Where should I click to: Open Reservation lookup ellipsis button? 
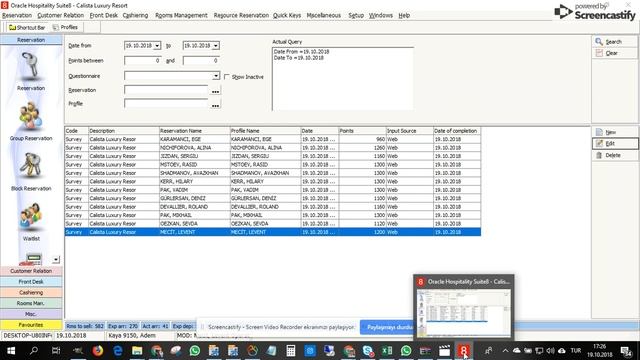point(215,91)
